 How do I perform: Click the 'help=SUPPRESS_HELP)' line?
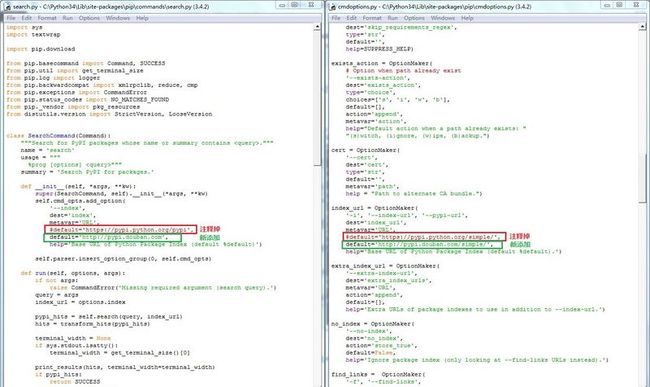click(380, 49)
